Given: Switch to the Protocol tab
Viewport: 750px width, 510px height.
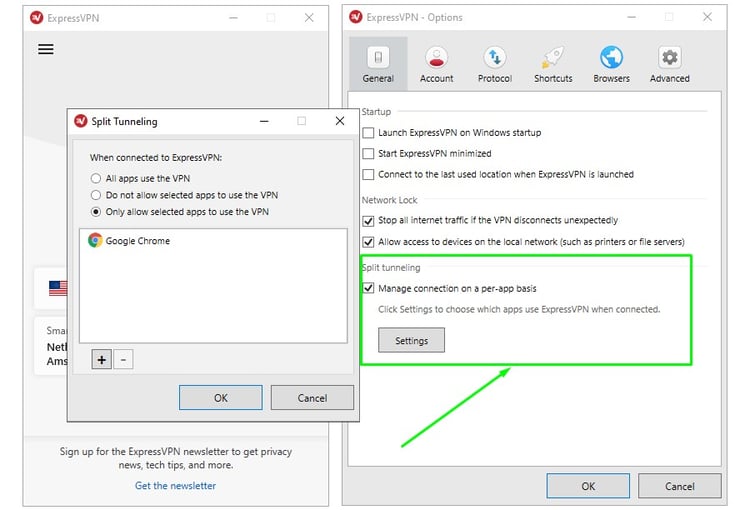Looking at the screenshot, I should click(x=495, y=64).
